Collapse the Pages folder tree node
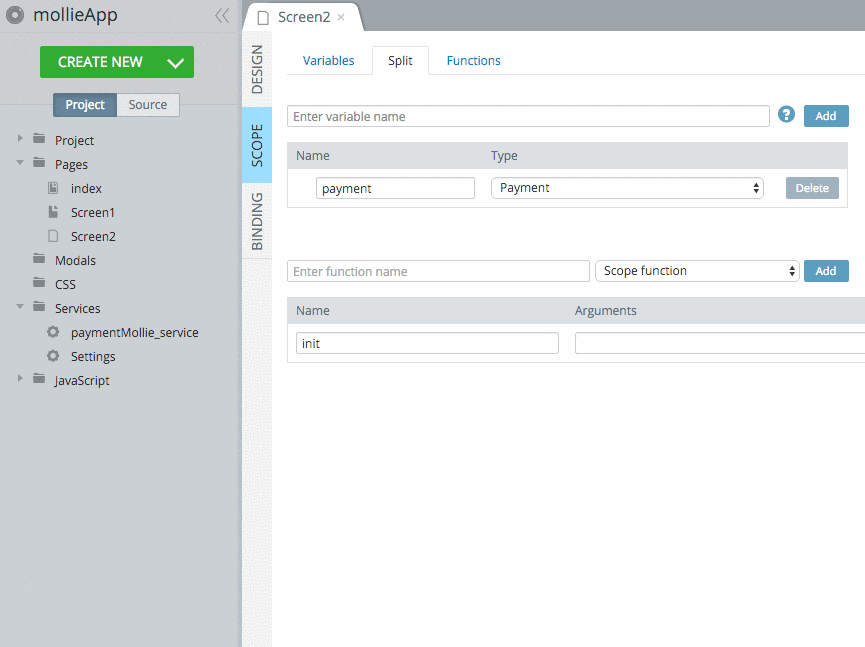Screen dimensions: 865x647 [20, 163]
